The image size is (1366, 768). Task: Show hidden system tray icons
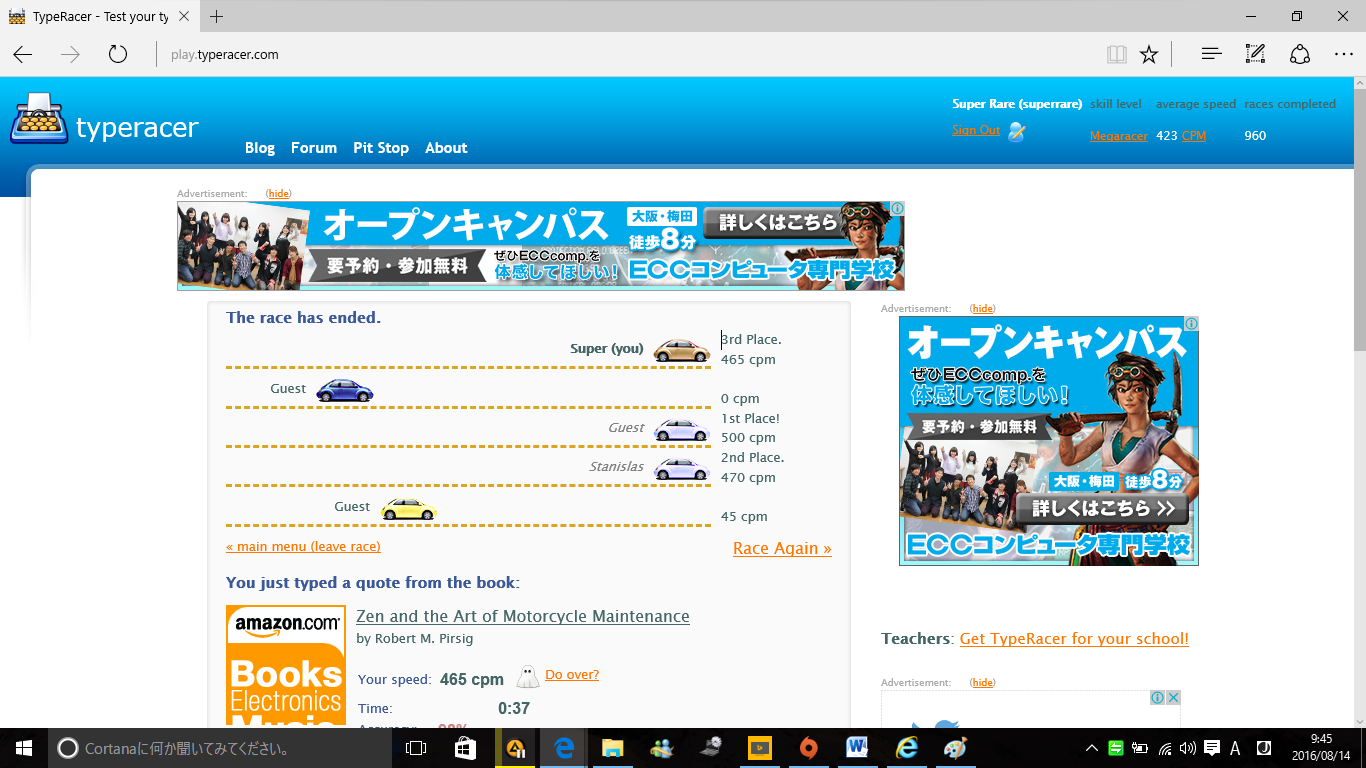click(x=1093, y=748)
